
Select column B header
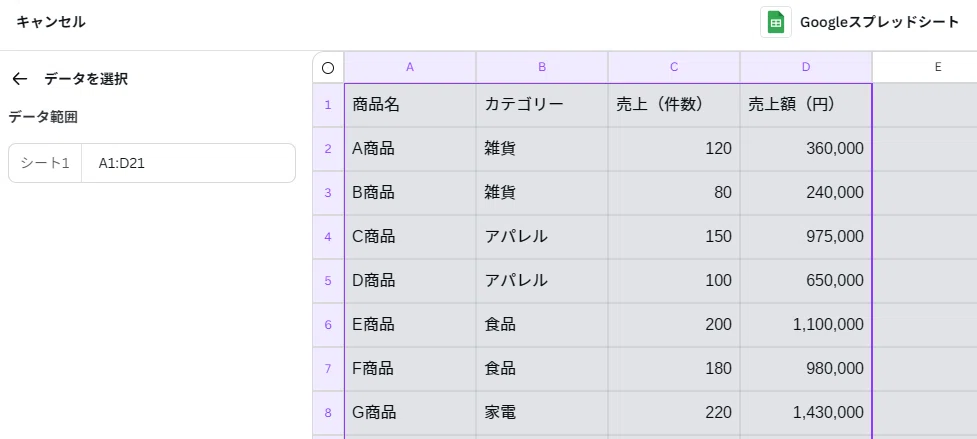[x=542, y=67]
